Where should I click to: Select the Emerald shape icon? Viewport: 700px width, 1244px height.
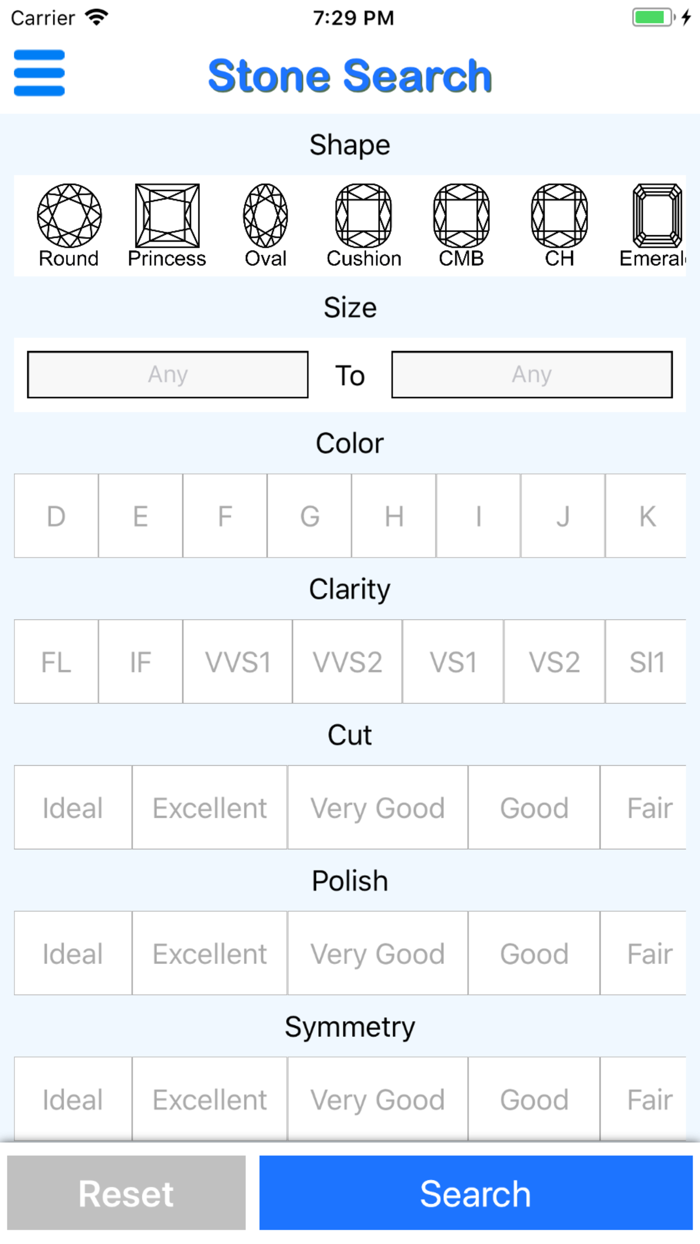click(657, 226)
